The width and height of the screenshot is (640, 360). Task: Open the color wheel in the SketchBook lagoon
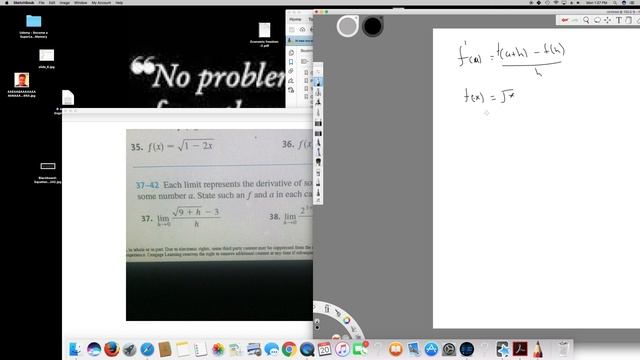(347, 320)
